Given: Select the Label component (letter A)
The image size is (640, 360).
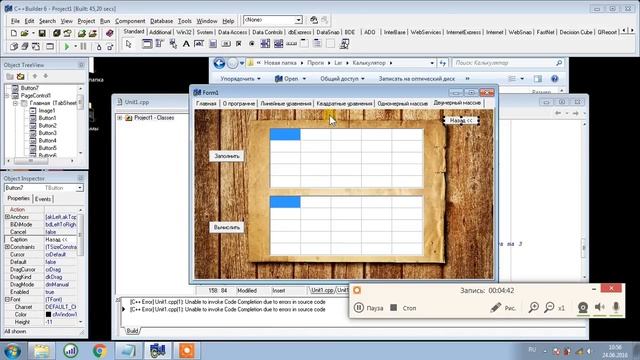Looking at the screenshot, I should pyautogui.click(x=186, y=44).
